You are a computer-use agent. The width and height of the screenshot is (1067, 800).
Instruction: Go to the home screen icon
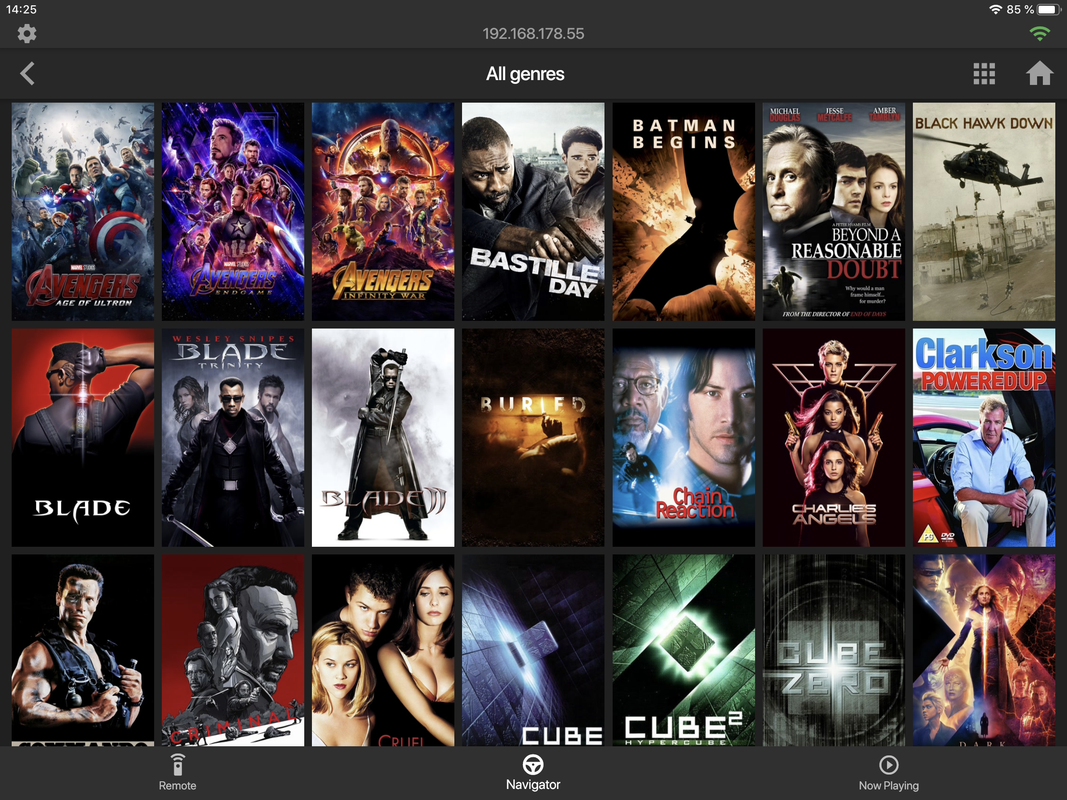(1039, 73)
